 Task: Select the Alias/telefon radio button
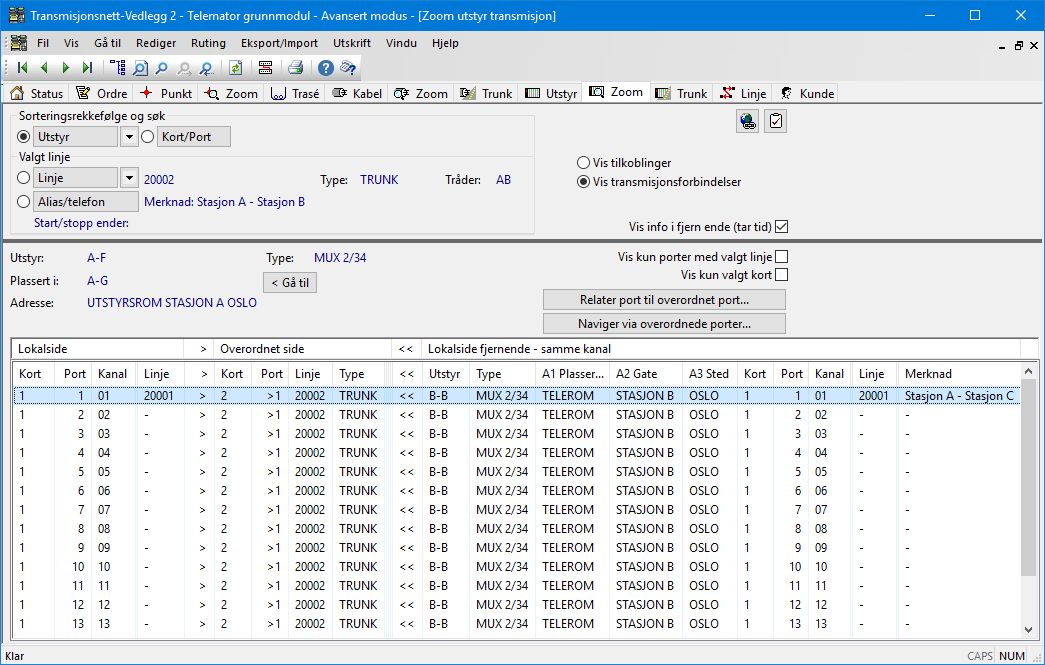24,201
